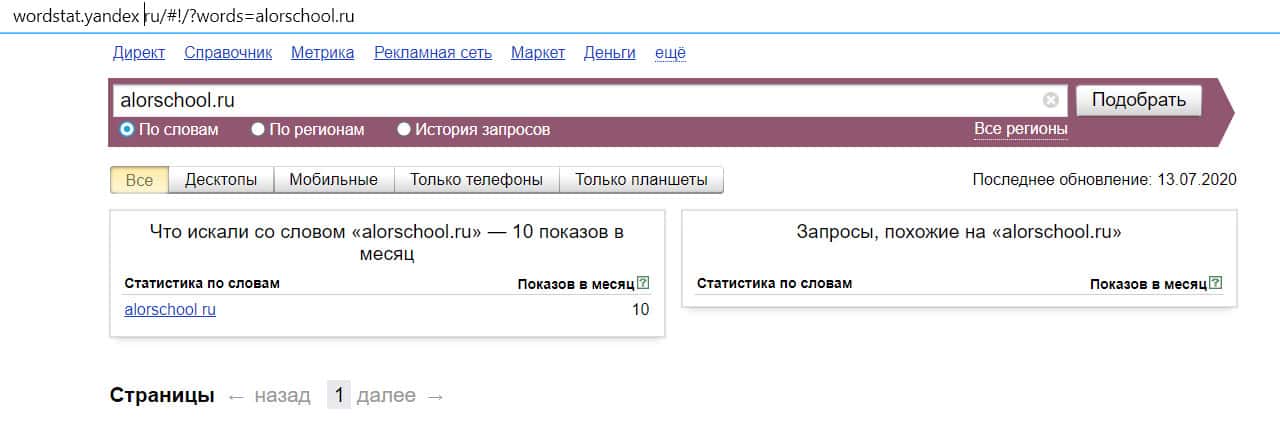
Task: Click help icon in left statistics table
Action: pos(642,283)
